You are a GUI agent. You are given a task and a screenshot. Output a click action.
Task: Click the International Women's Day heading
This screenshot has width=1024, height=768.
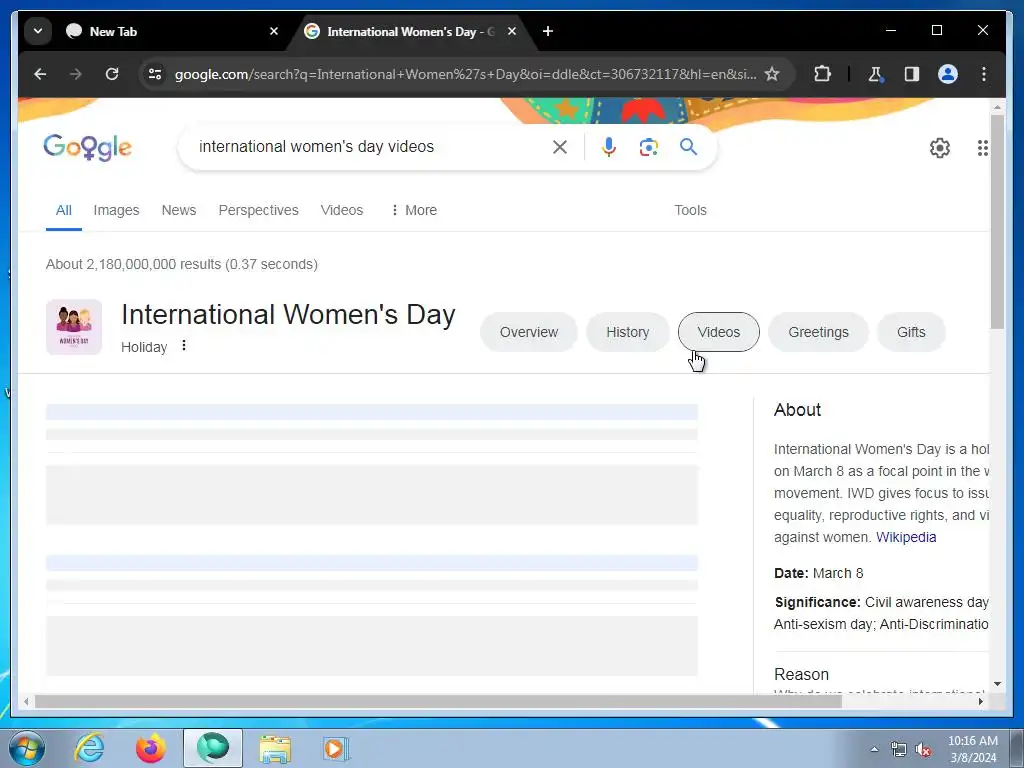288,315
